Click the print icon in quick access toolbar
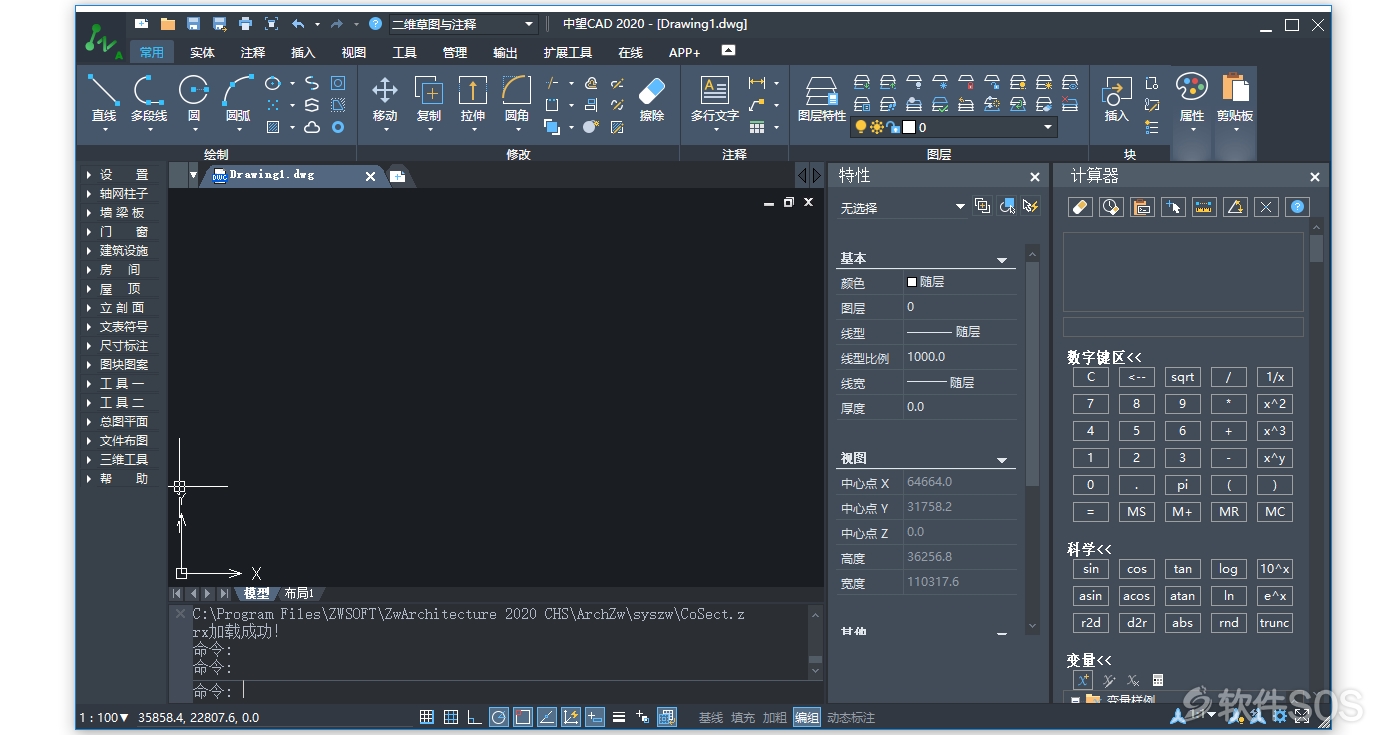The width and height of the screenshot is (1382, 735). click(245, 24)
